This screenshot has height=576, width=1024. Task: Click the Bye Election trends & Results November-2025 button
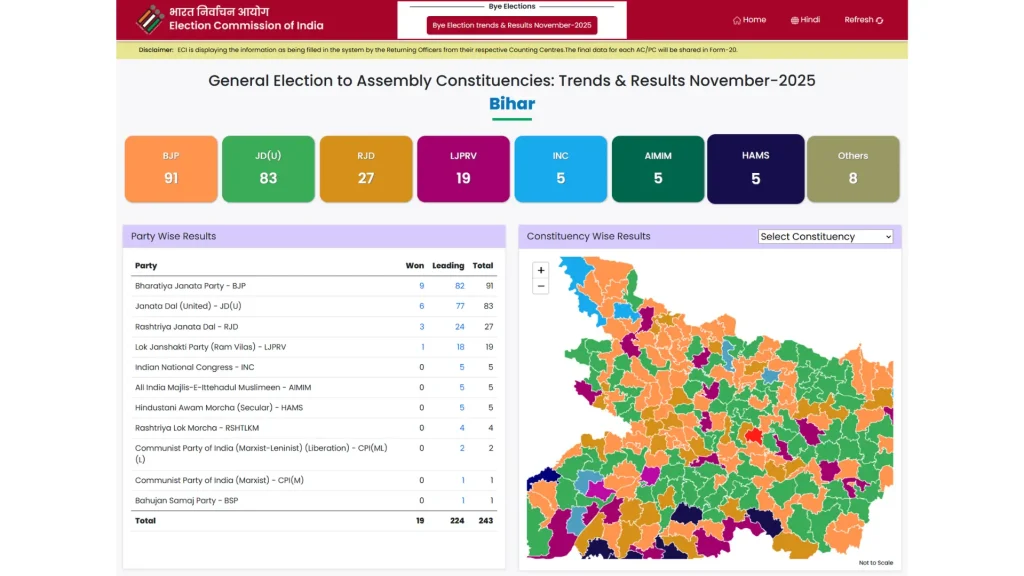pyautogui.click(x=512, y=25)
